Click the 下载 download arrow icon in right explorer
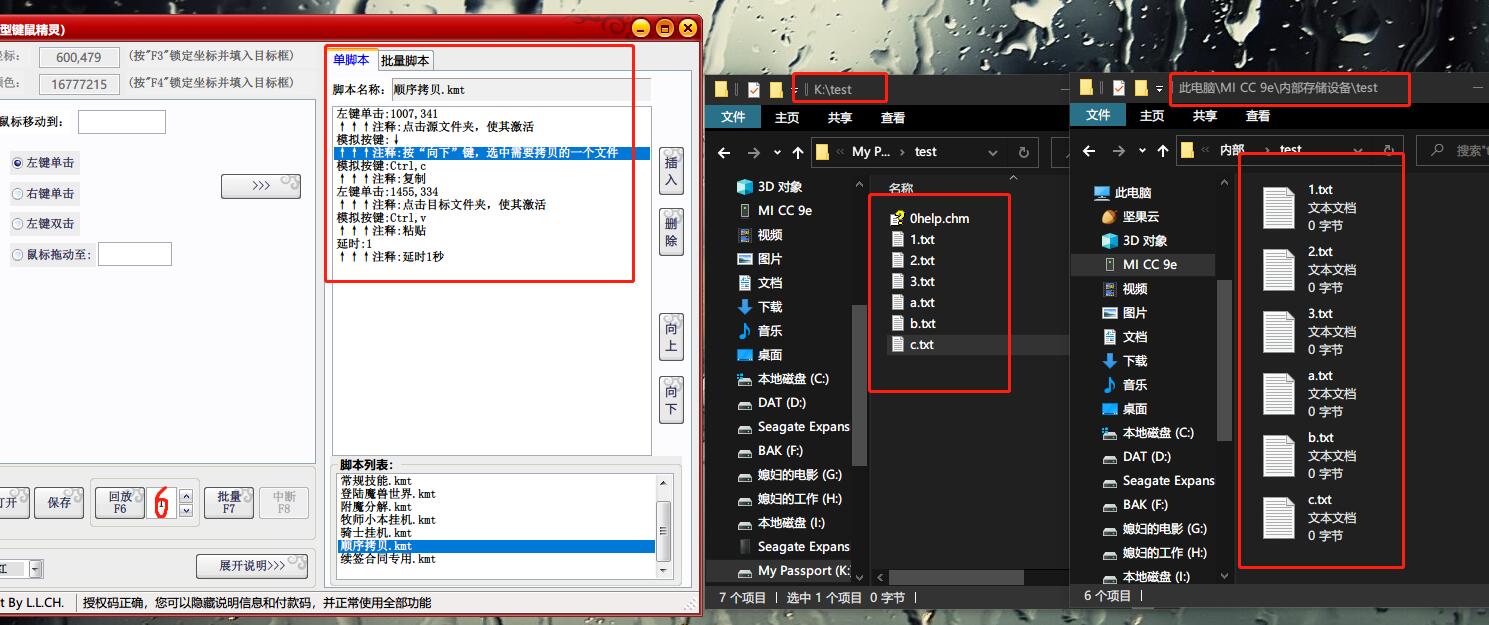 [x=1108, y=361]
